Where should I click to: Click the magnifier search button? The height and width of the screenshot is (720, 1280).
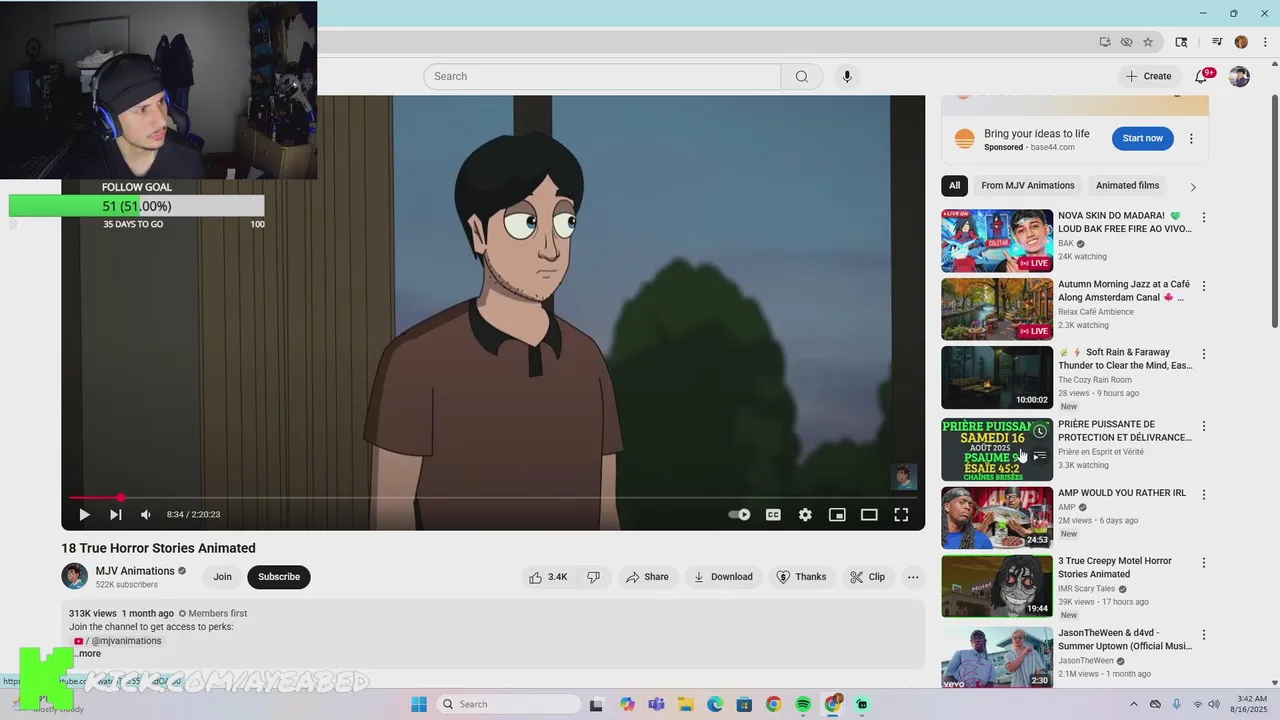tap(802, 76)
